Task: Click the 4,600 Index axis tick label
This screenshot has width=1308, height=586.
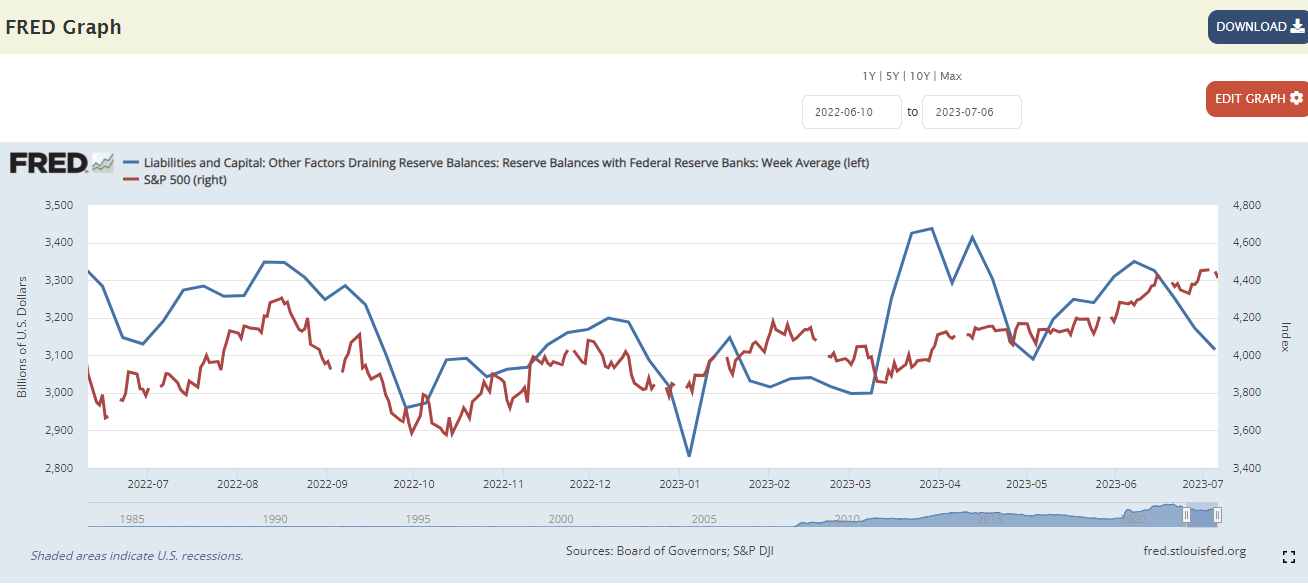Action: pyautogui.click(x=1246, y=243)
